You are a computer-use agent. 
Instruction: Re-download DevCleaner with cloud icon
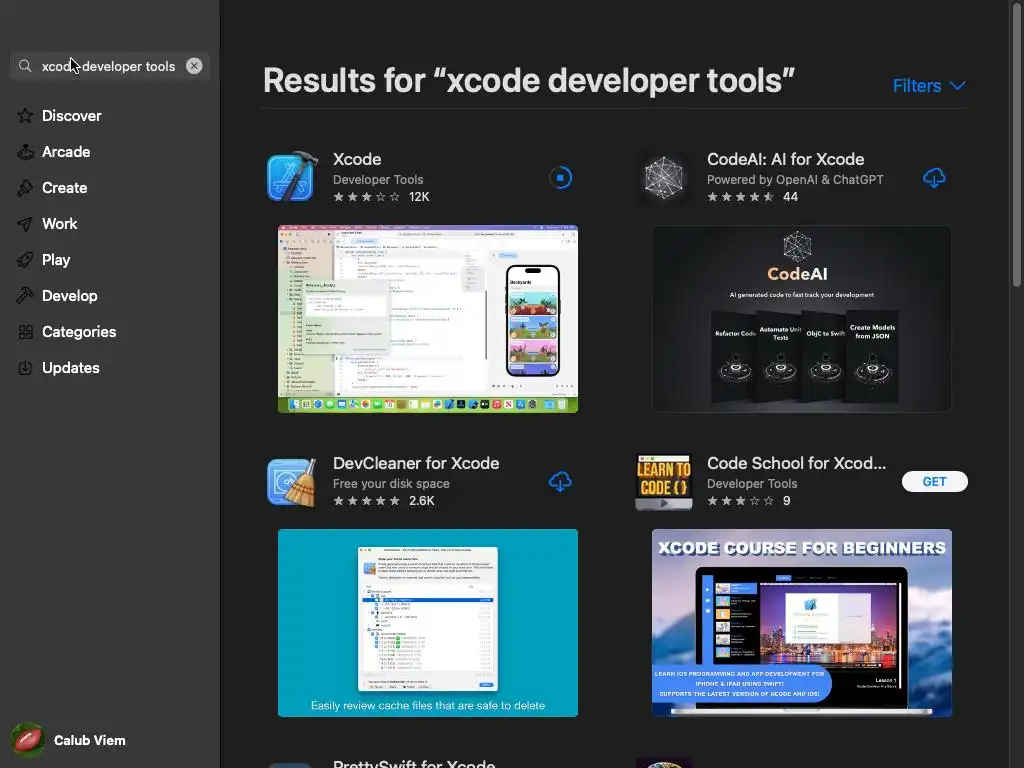click(x=560, y=482)
